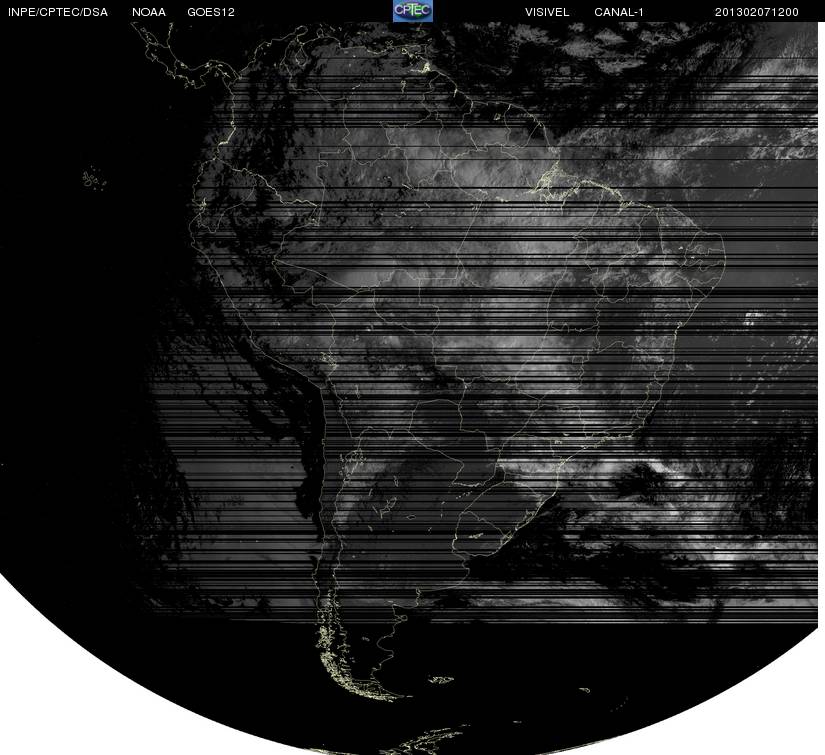Click the VISIVEL label in the header
Image resolution: width=825 pixels, height=755 pixels.
(547, 12)
